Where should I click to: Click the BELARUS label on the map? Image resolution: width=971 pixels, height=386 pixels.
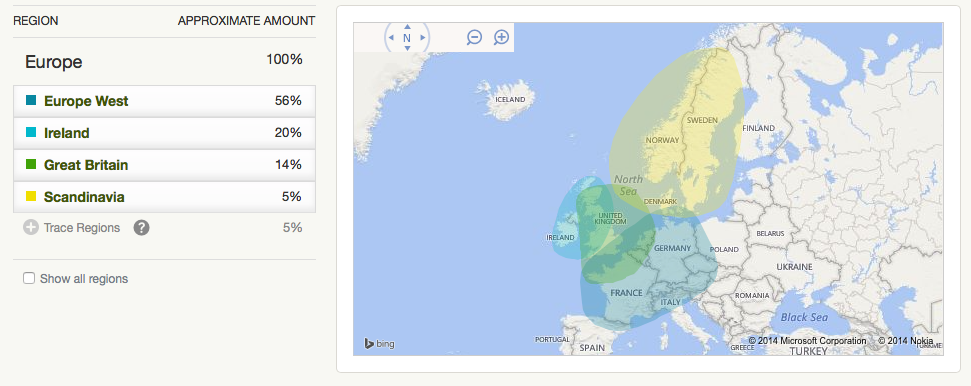[x=770, y=234]
